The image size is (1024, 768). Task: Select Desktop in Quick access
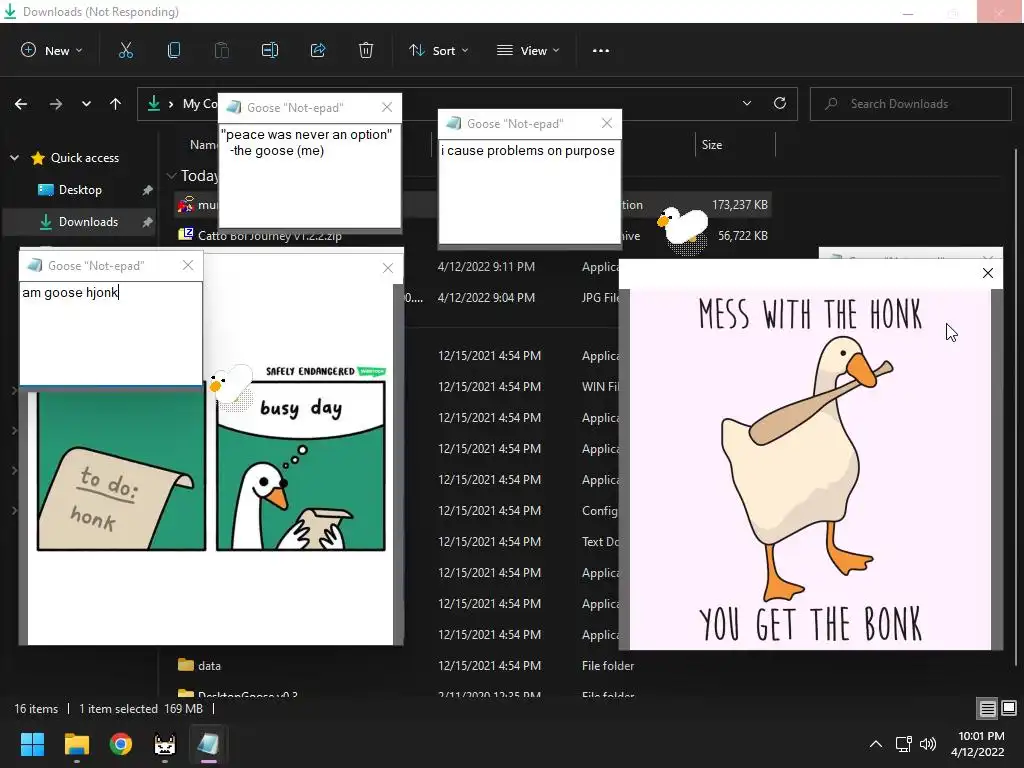click(x=80, y=189)
